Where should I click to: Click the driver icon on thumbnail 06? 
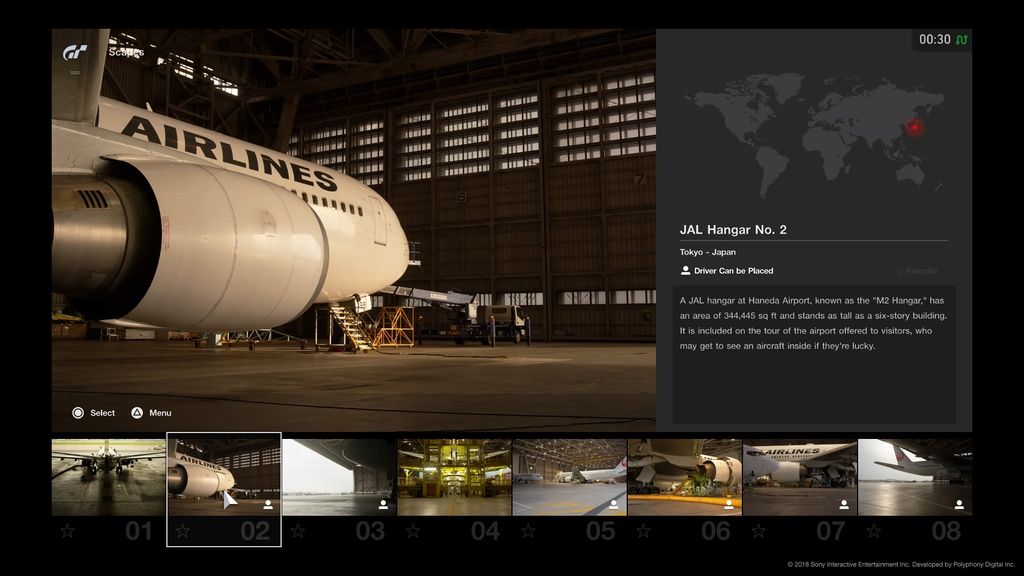tap(729, 505)
